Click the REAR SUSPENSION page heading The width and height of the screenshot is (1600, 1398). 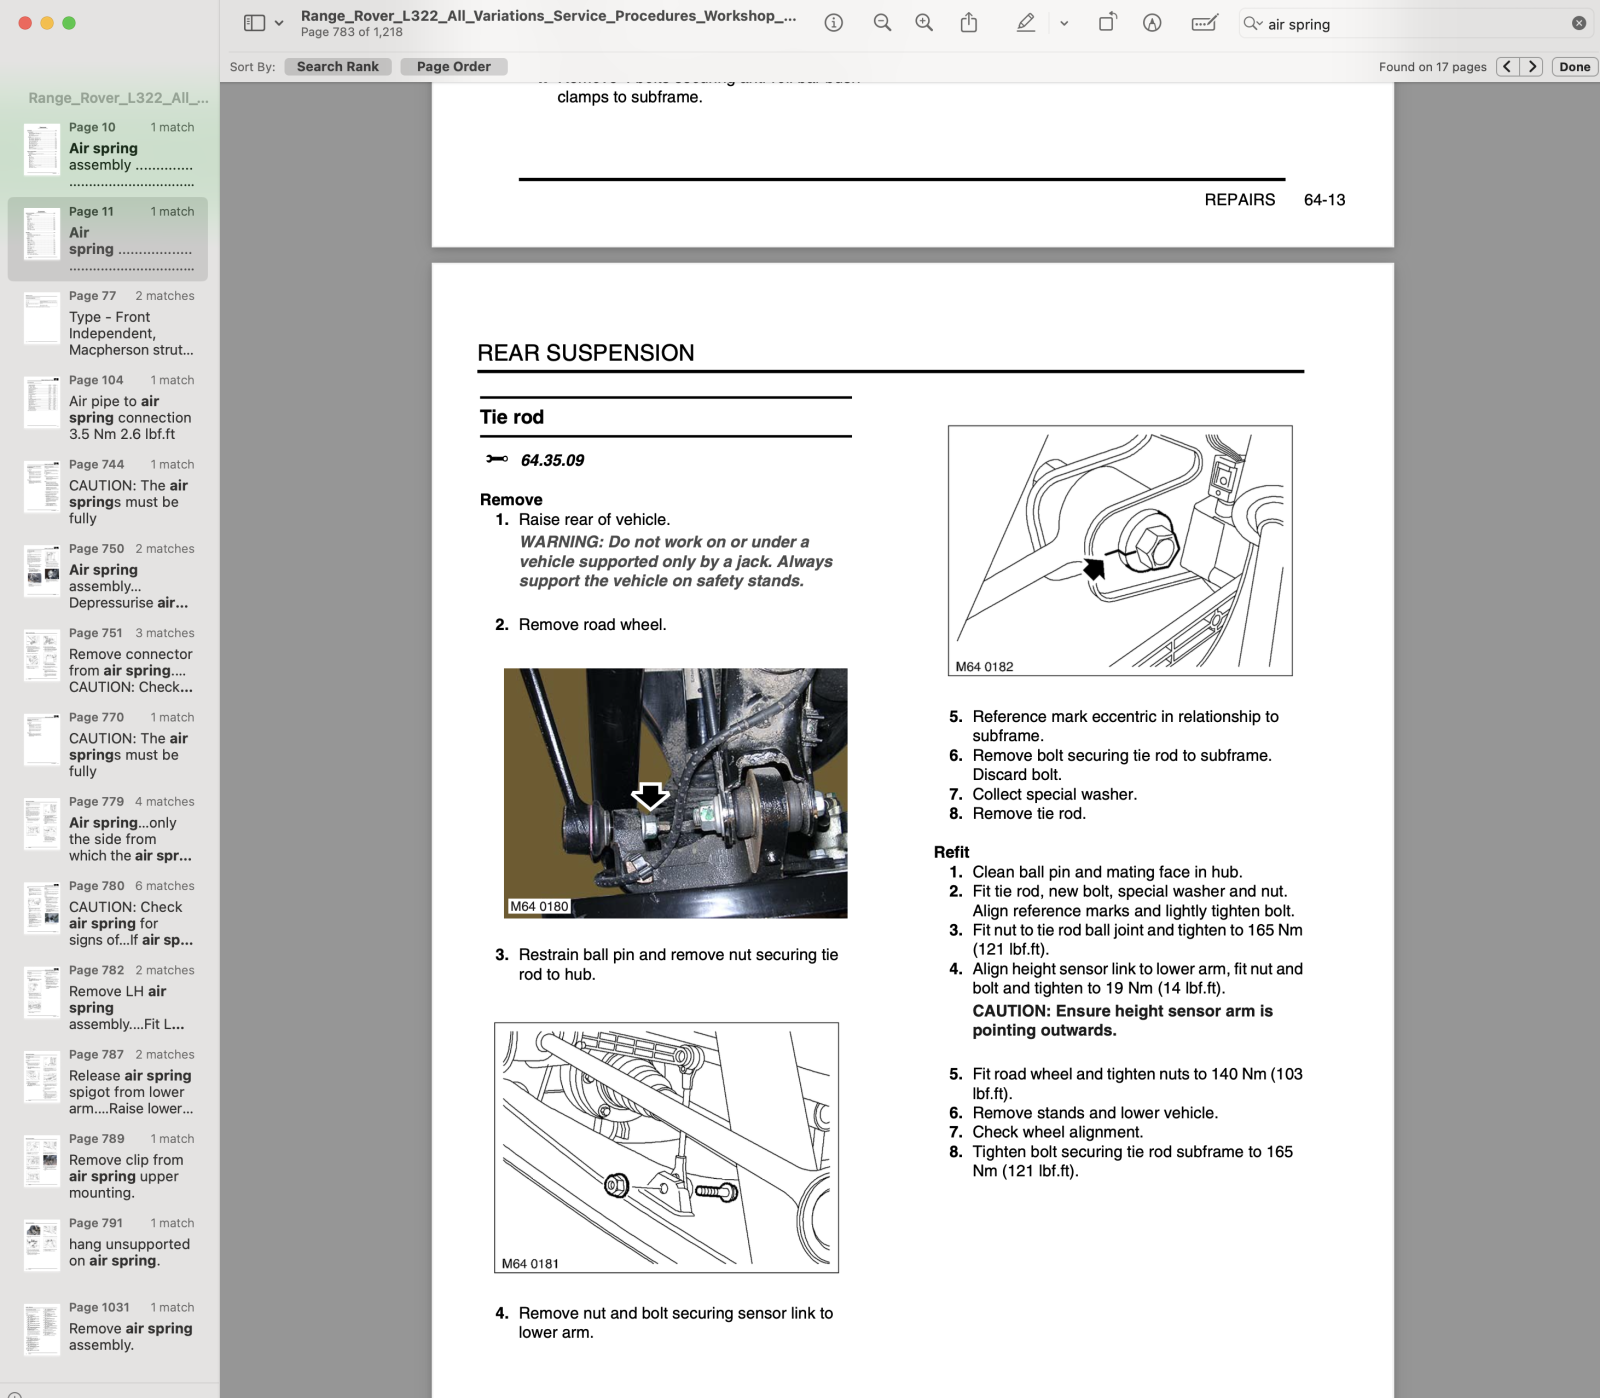[x=585, y=353]
